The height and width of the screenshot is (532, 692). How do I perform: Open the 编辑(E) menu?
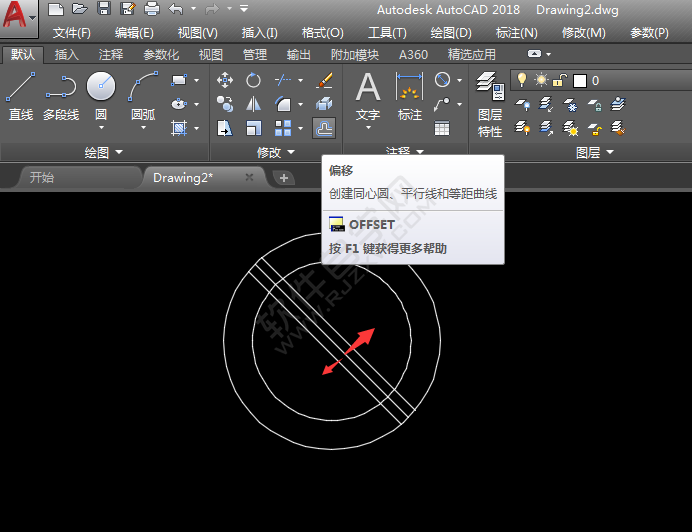[x=134, y=33]
